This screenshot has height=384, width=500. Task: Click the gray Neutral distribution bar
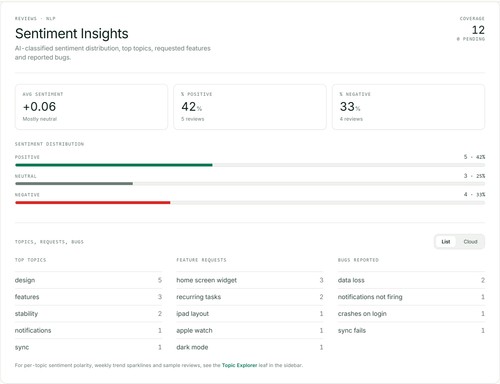tap(74, 184)
